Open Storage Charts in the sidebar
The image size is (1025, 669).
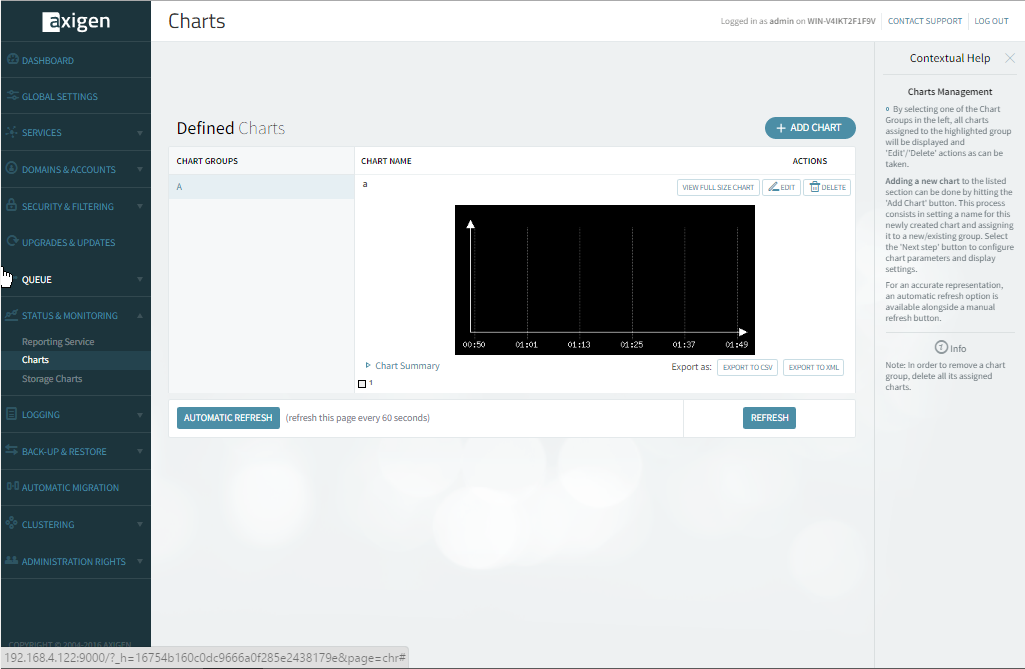click(52, 379)
